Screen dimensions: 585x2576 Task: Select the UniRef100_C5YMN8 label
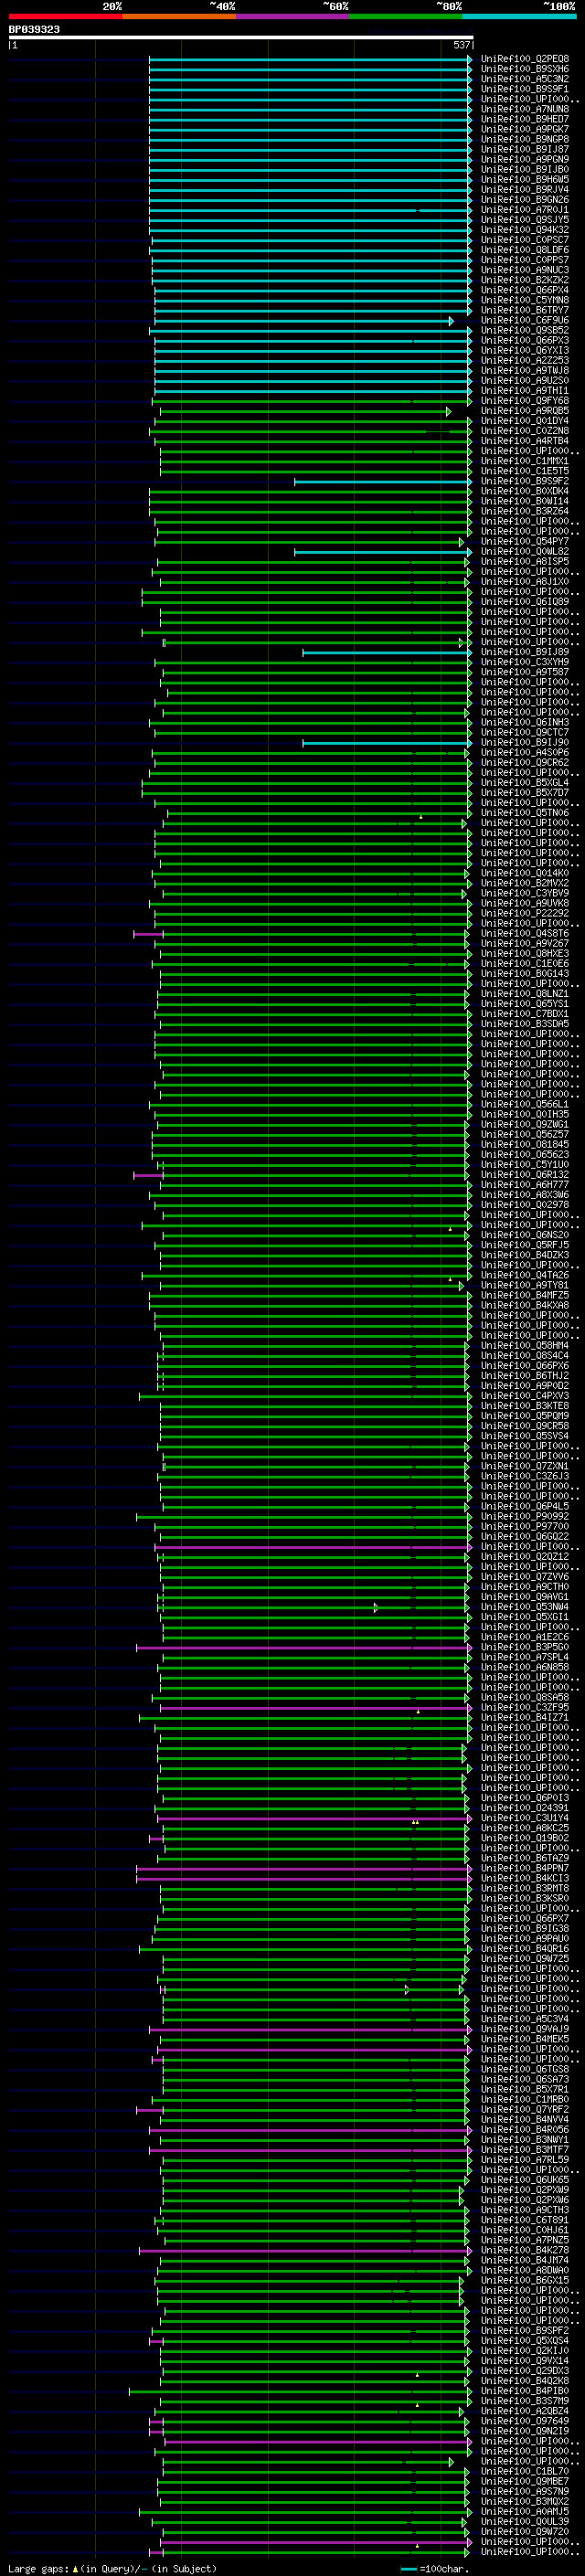525,300
